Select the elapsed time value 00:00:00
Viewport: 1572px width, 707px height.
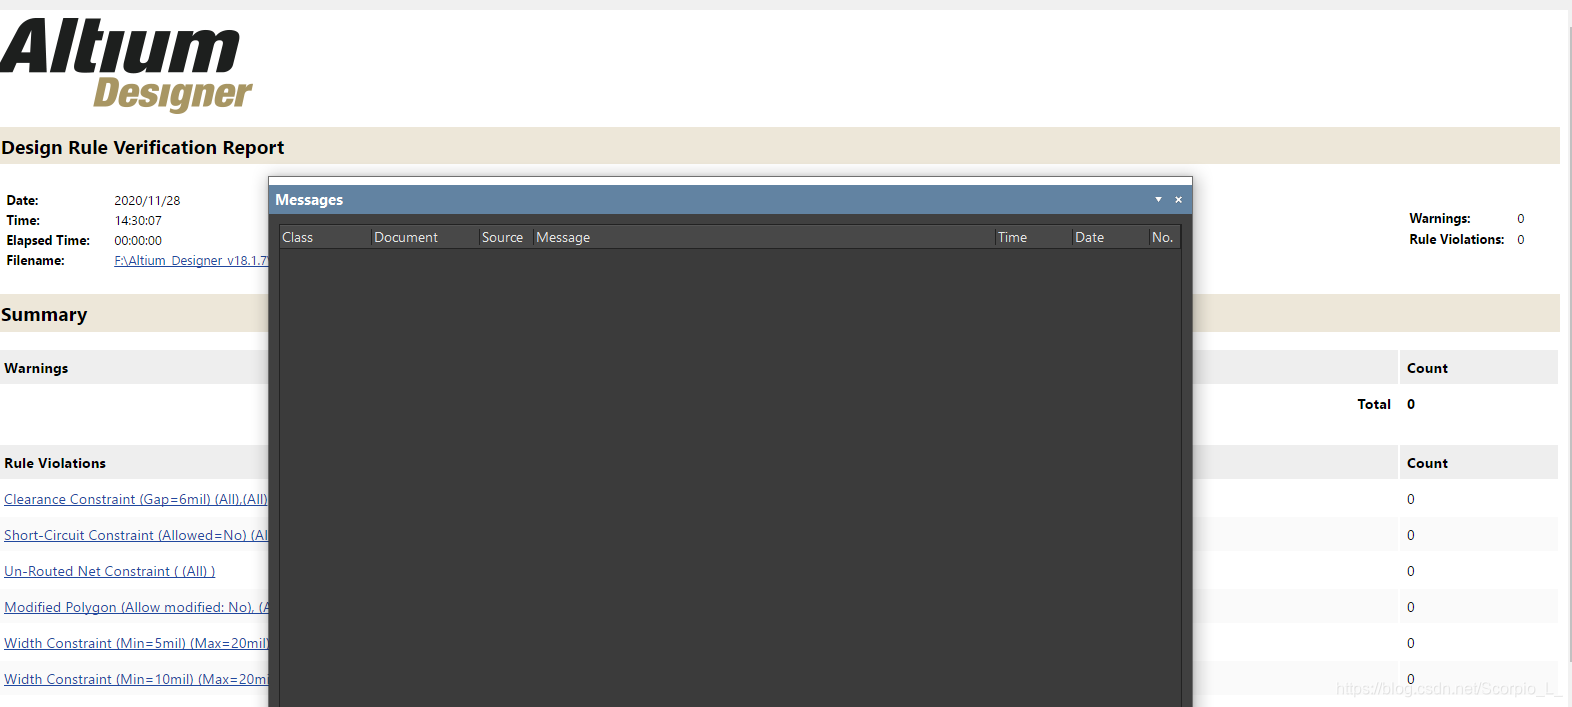138,241
